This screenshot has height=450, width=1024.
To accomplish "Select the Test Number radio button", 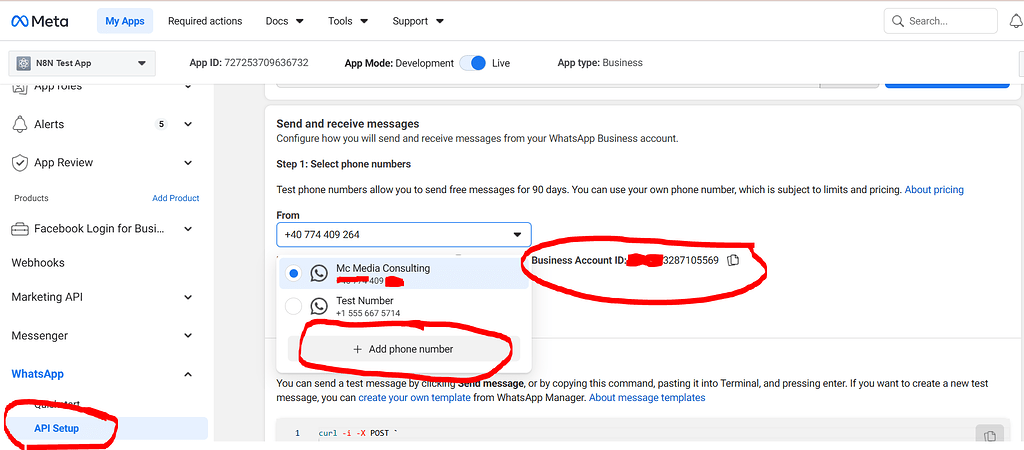I will (294, 306).
